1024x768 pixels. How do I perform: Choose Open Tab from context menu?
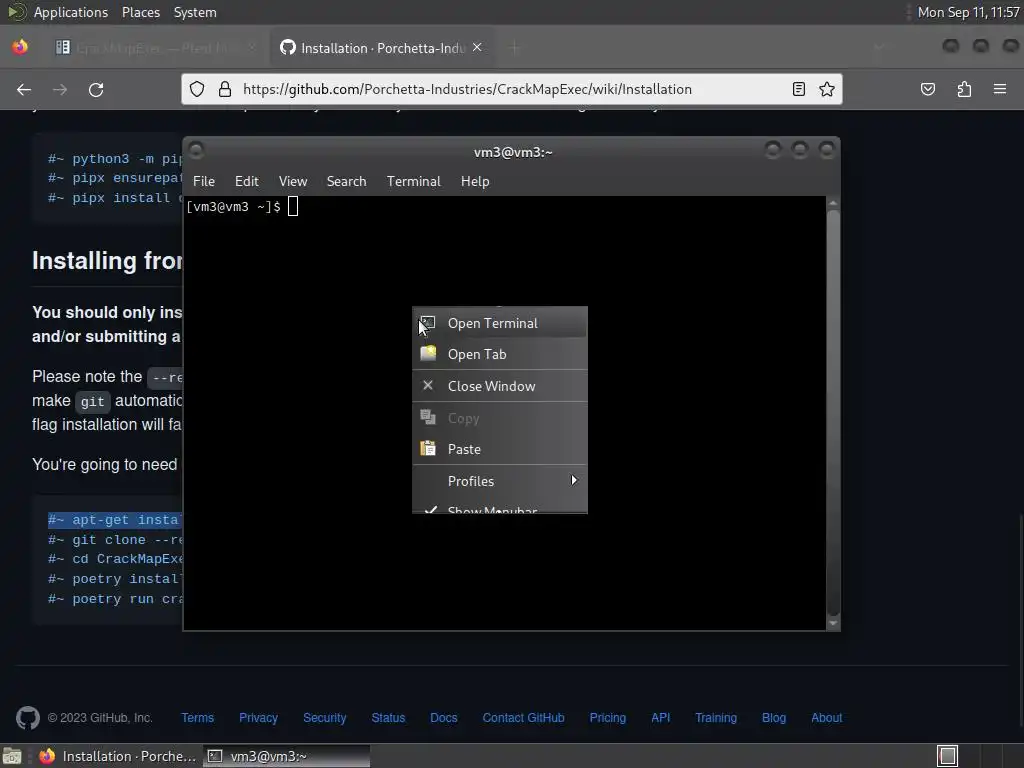tap(500, 354)
